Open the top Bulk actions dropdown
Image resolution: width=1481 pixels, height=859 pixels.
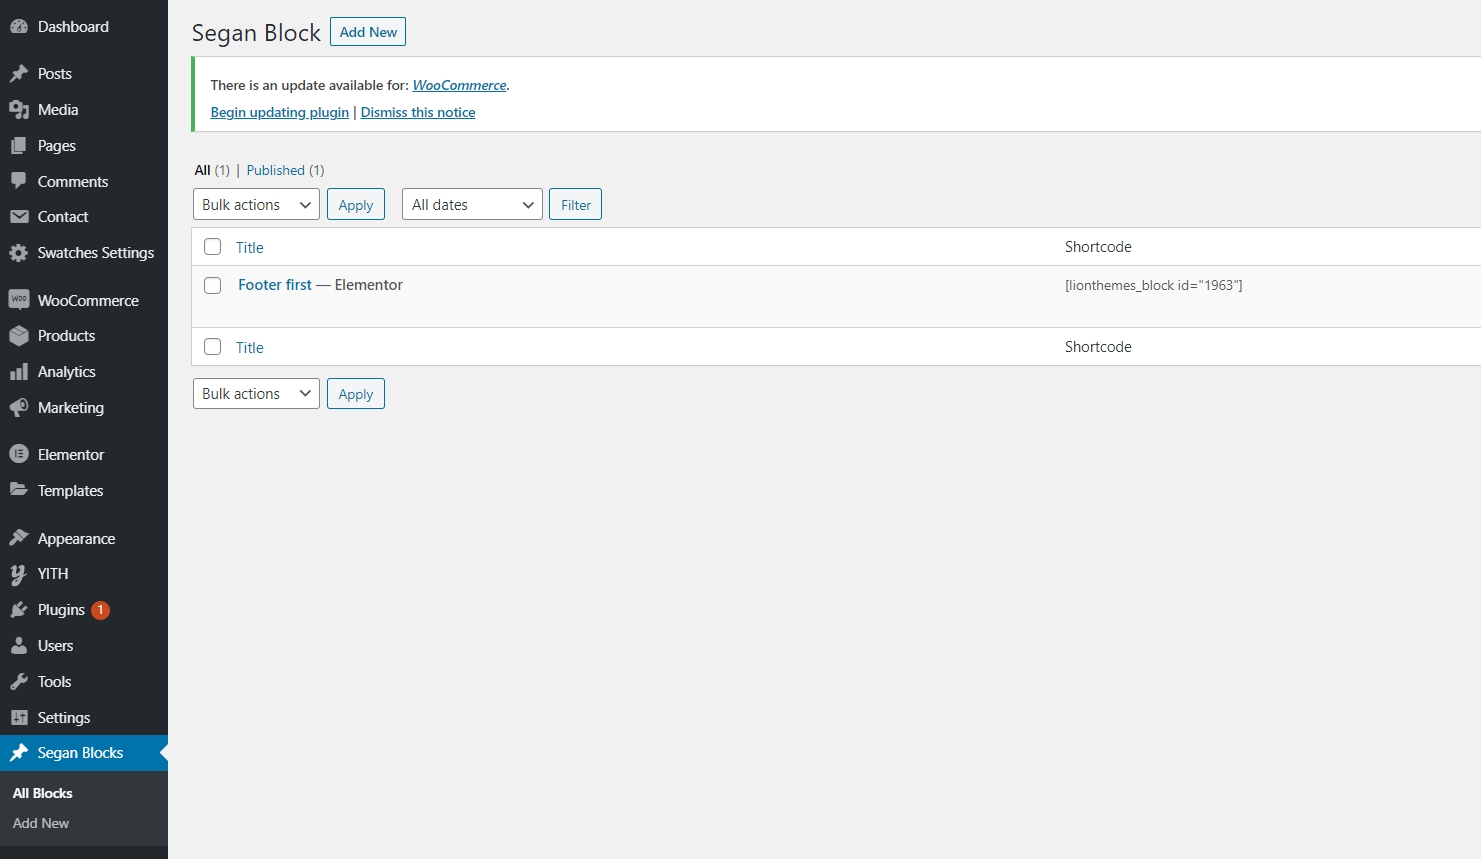click(x=256, y=205)
